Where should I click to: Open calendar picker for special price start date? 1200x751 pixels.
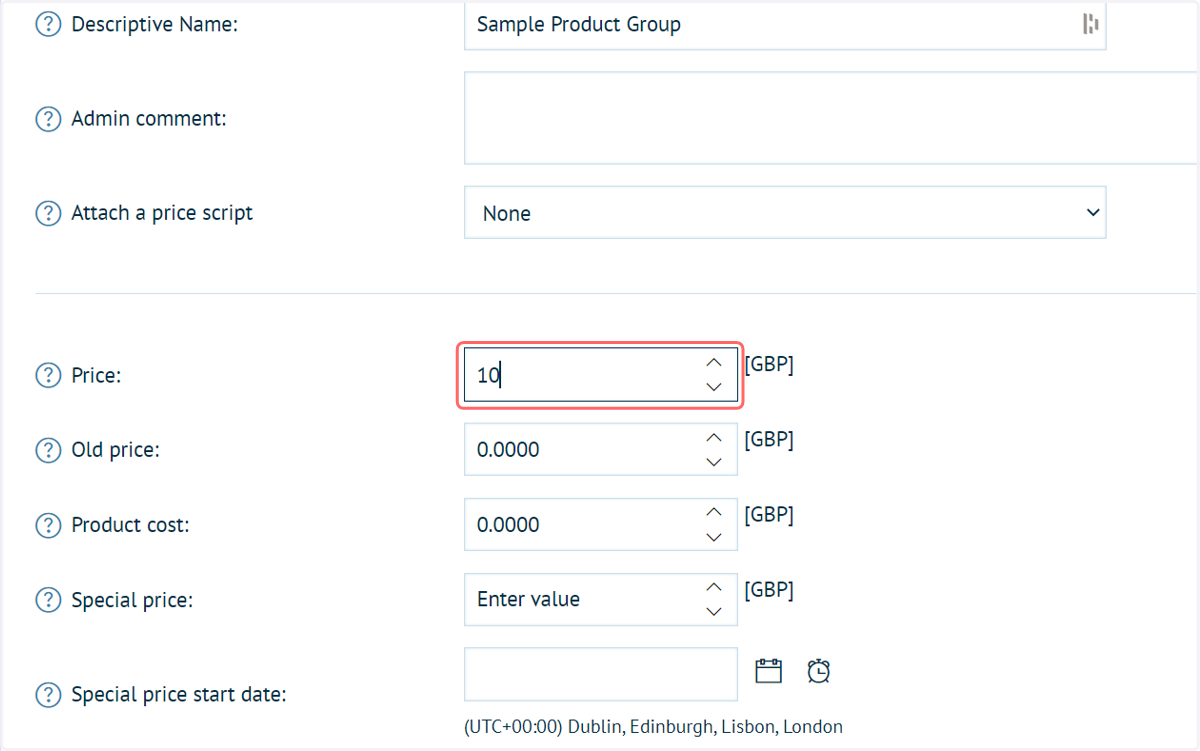768,671
